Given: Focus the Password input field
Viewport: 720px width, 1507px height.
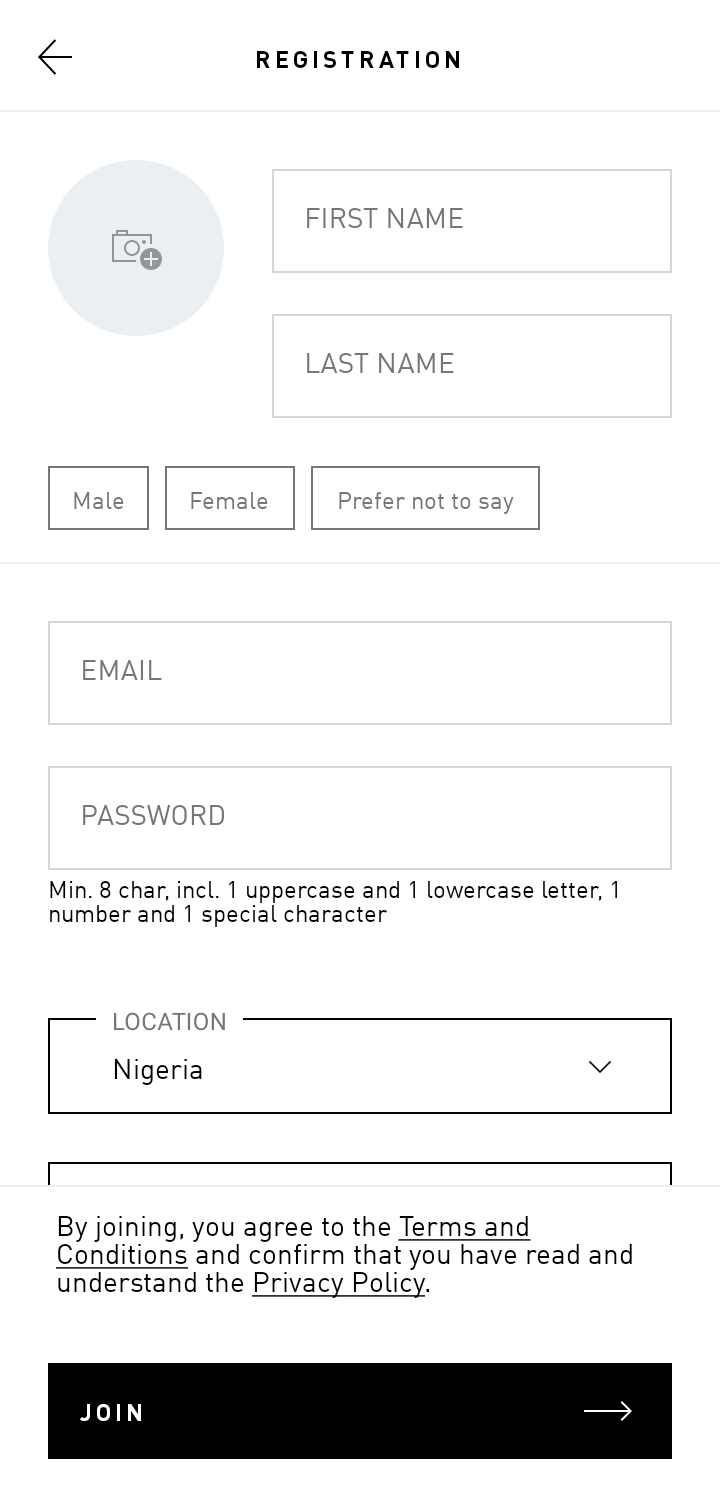Looking at the screenshot, I should [x=360, y=818].
